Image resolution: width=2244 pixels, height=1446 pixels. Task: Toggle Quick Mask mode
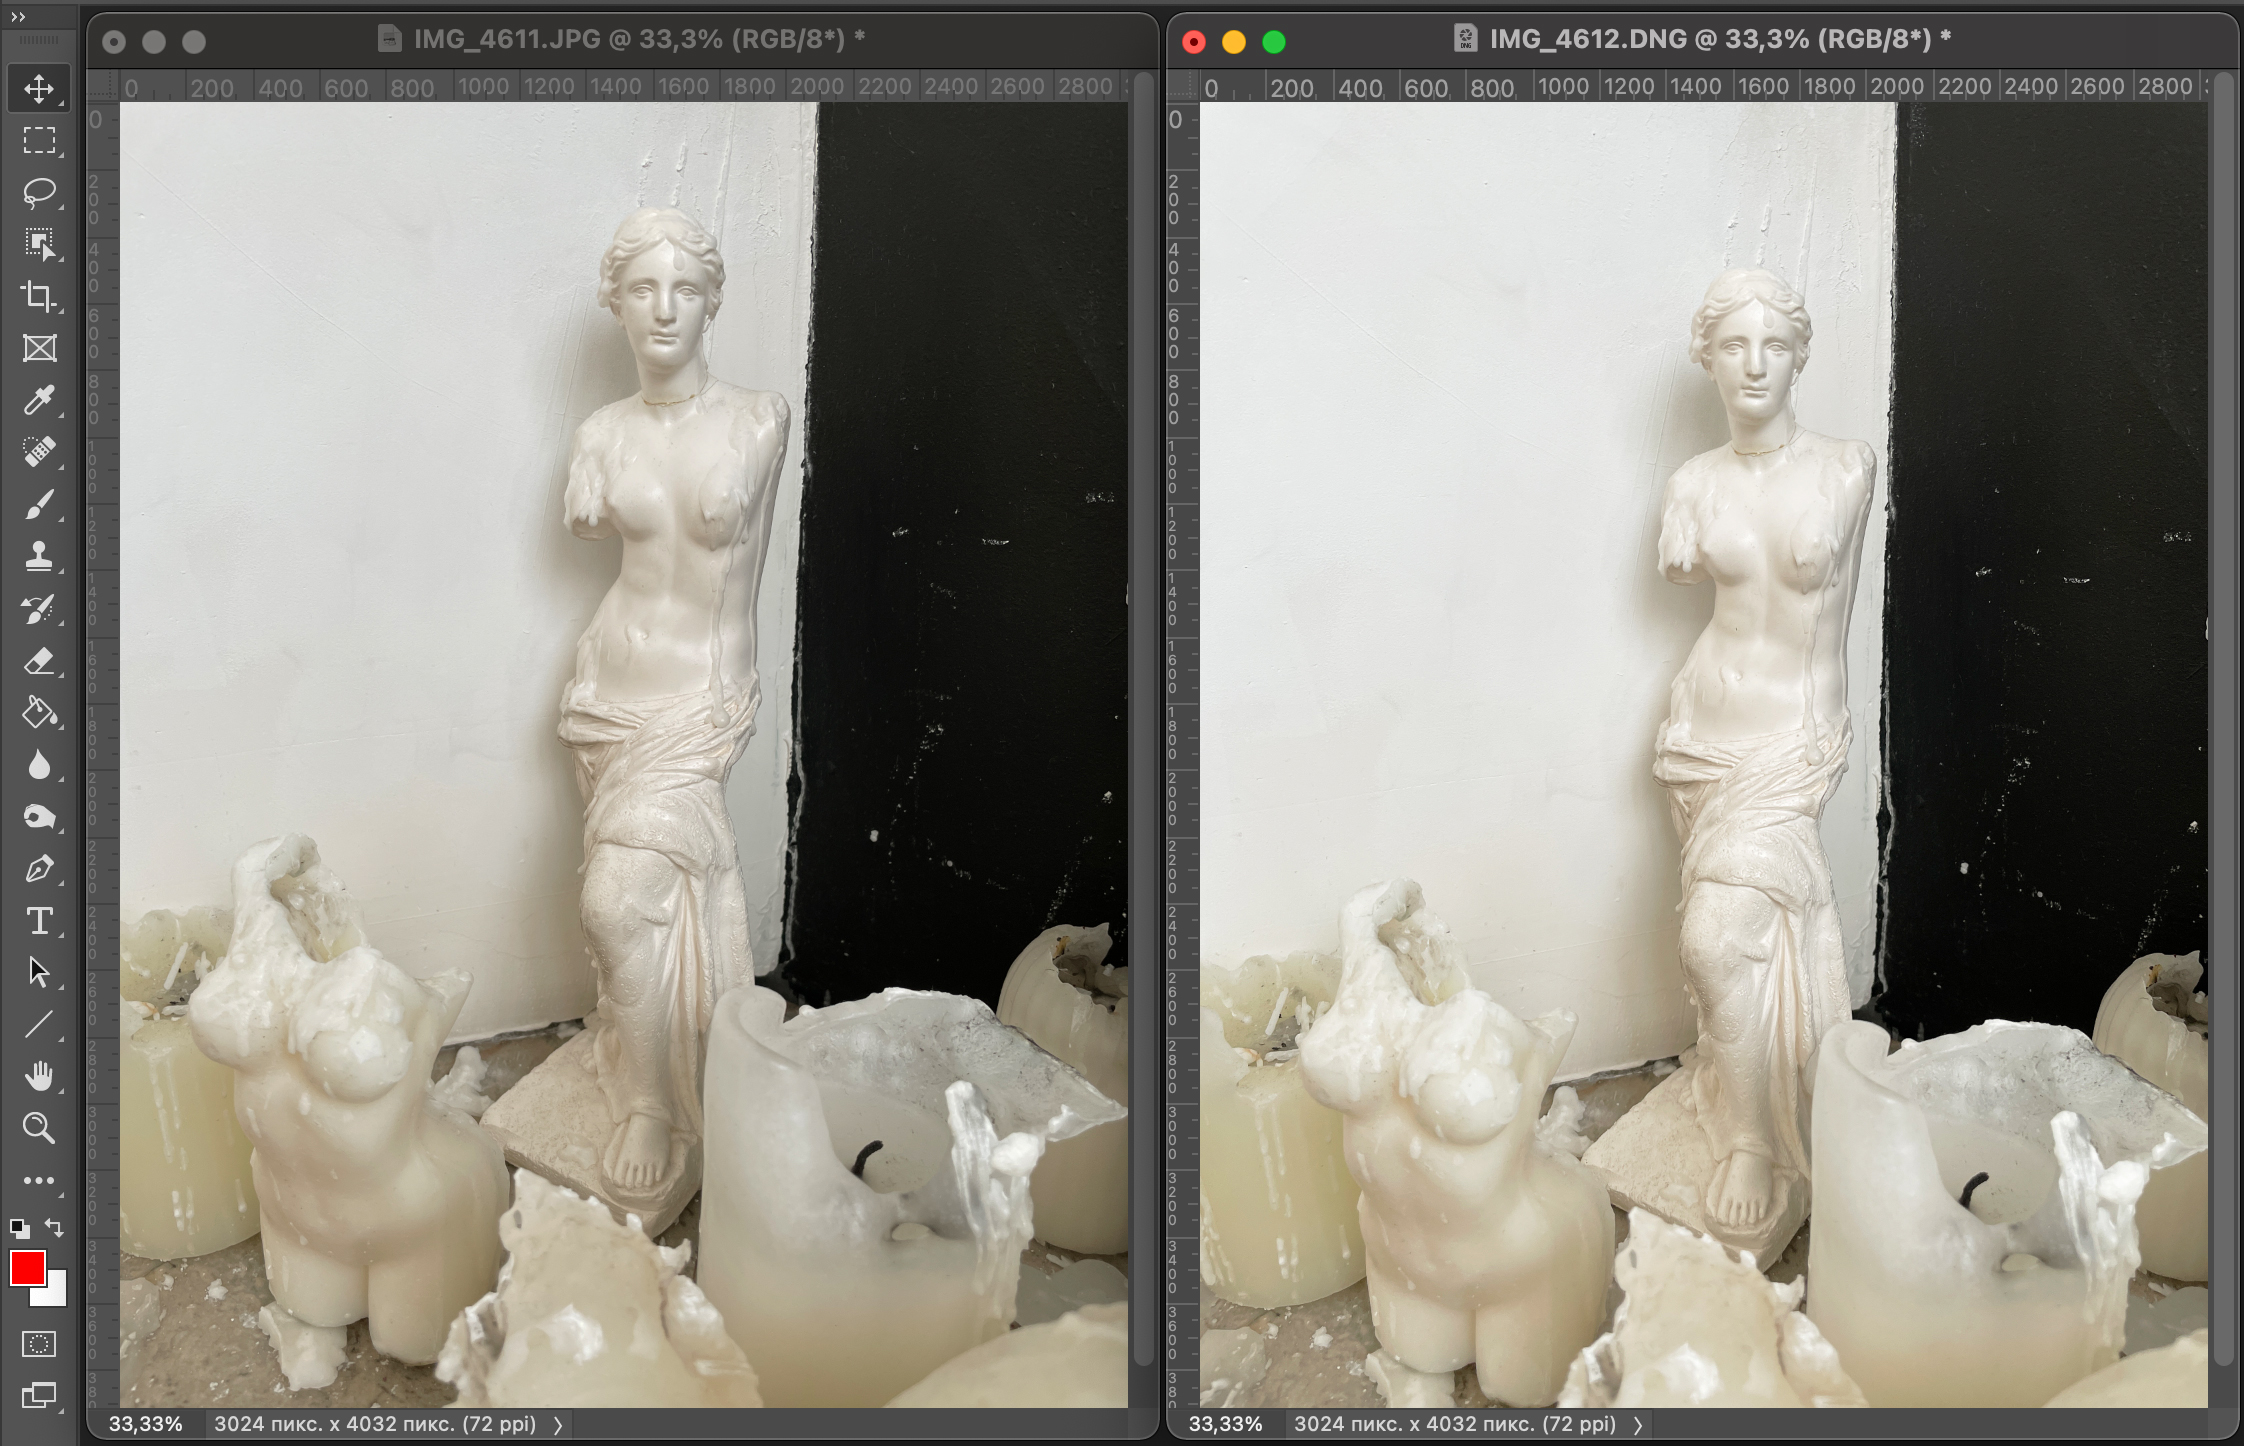[39, 1344]
